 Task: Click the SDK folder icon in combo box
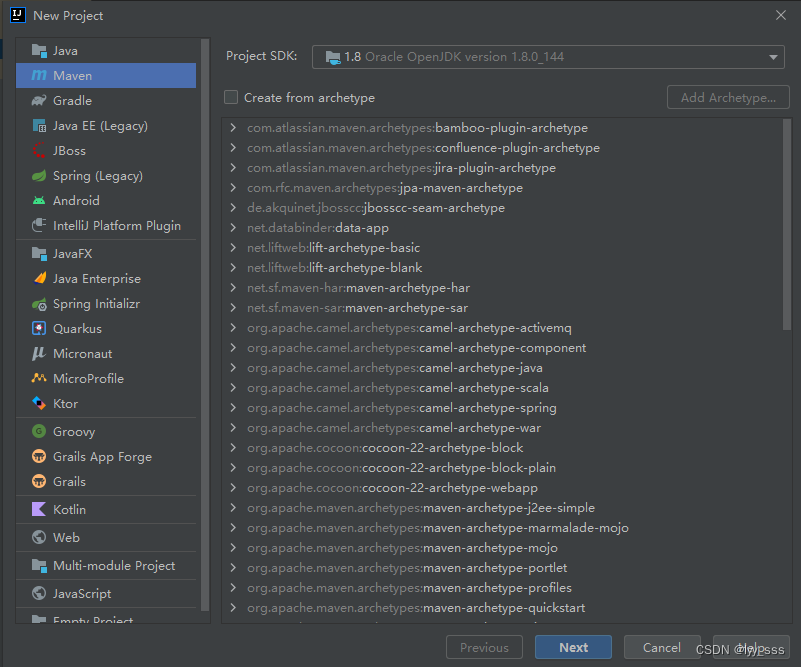point(333,57)
